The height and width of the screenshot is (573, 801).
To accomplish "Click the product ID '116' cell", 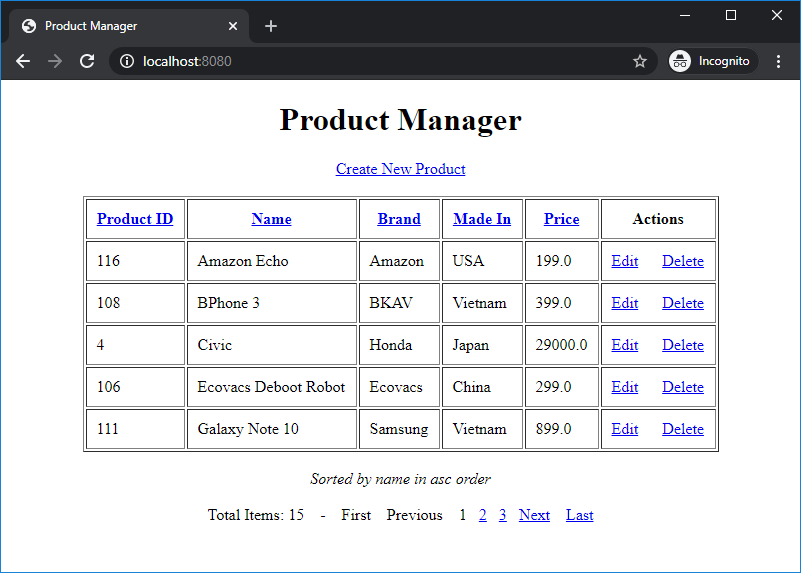I will click(135, 261).
